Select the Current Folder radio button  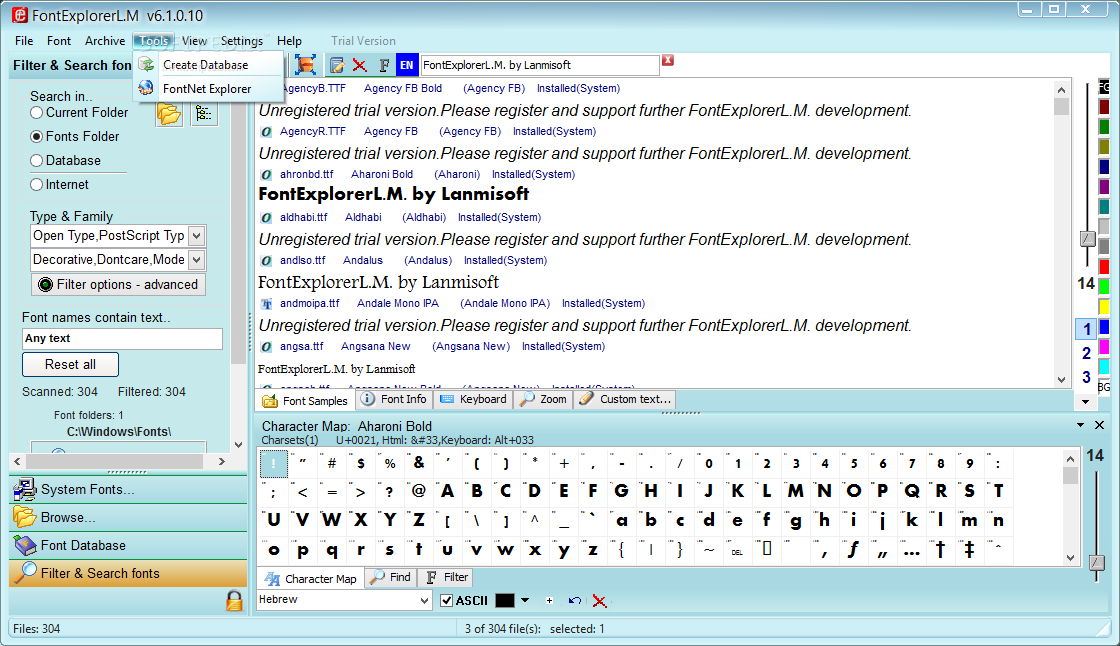36,113
